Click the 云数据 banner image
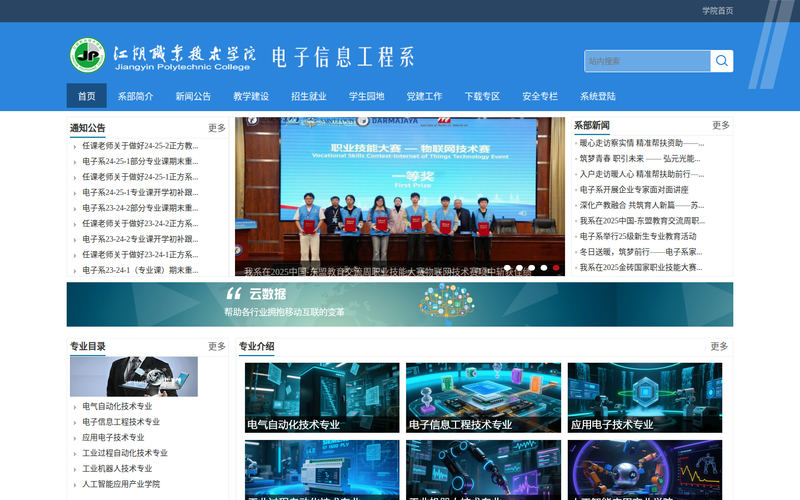Screen dimensions: 800x500 pyautogui.click(x=399, y=305)
